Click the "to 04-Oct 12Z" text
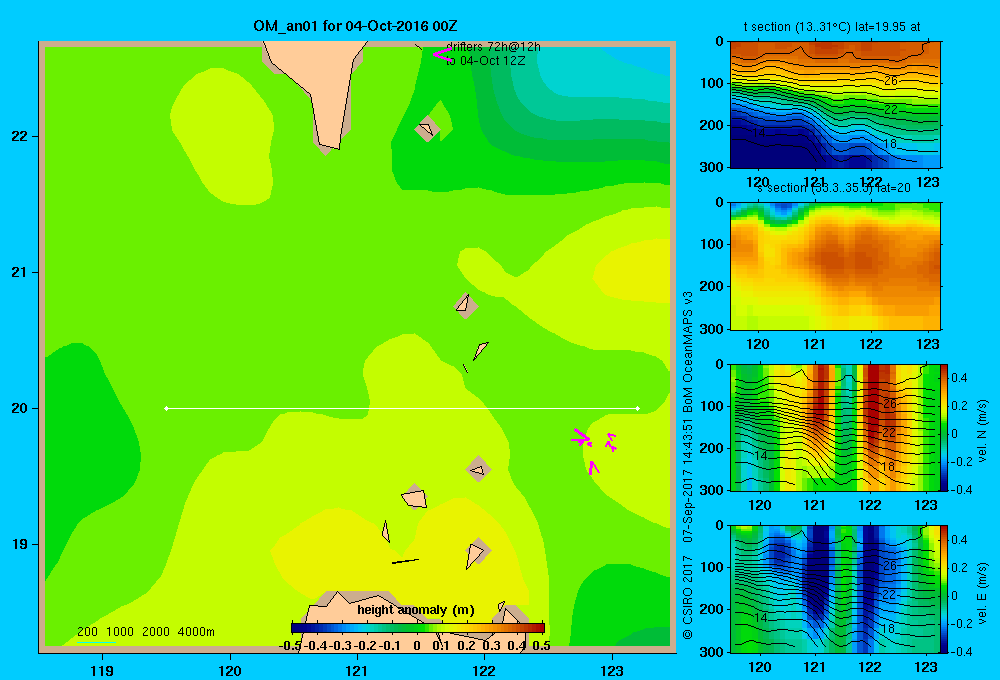 [485, 61]
